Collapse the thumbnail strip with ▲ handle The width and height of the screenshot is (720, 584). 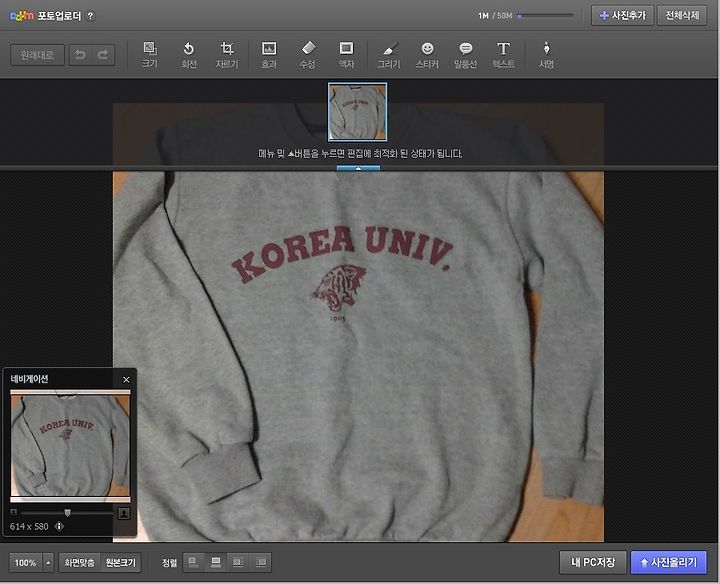[x=358, y=168]
